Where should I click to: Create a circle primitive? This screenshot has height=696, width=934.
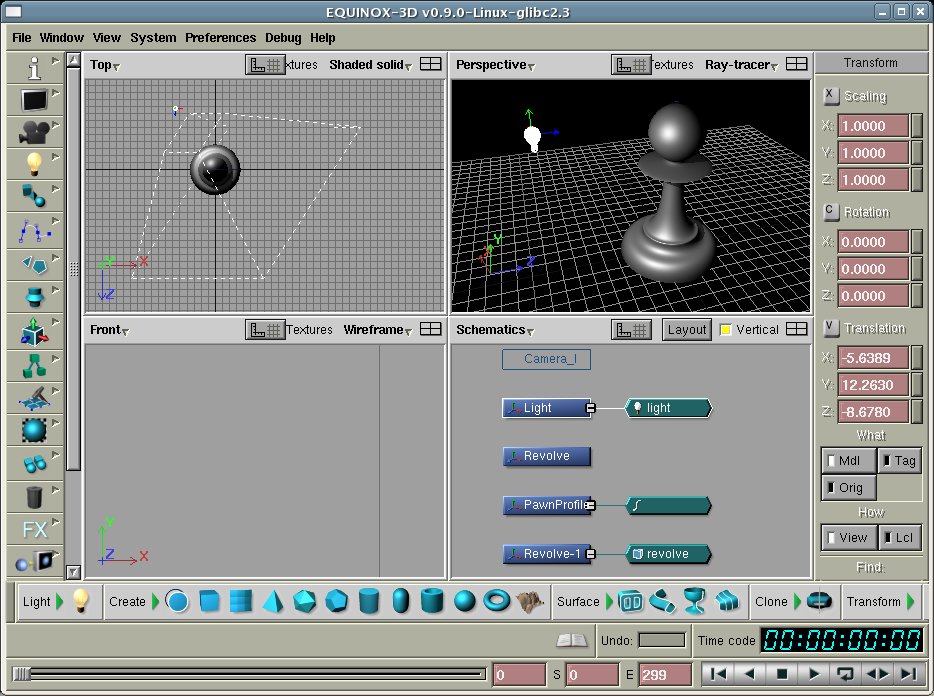pos(177,601)
